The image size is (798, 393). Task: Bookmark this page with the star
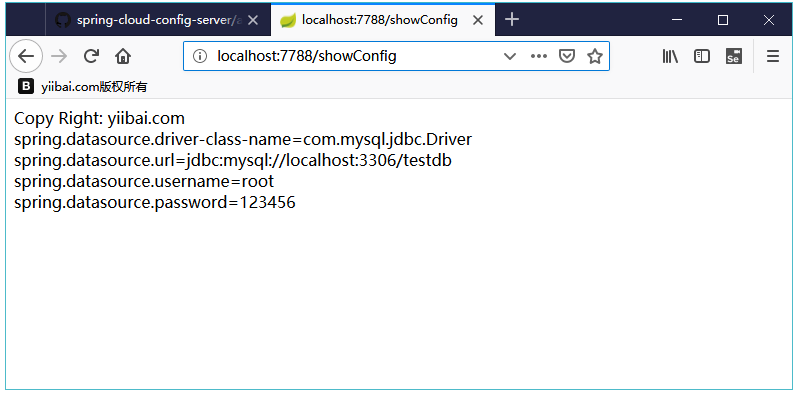[x=594, y=56]
